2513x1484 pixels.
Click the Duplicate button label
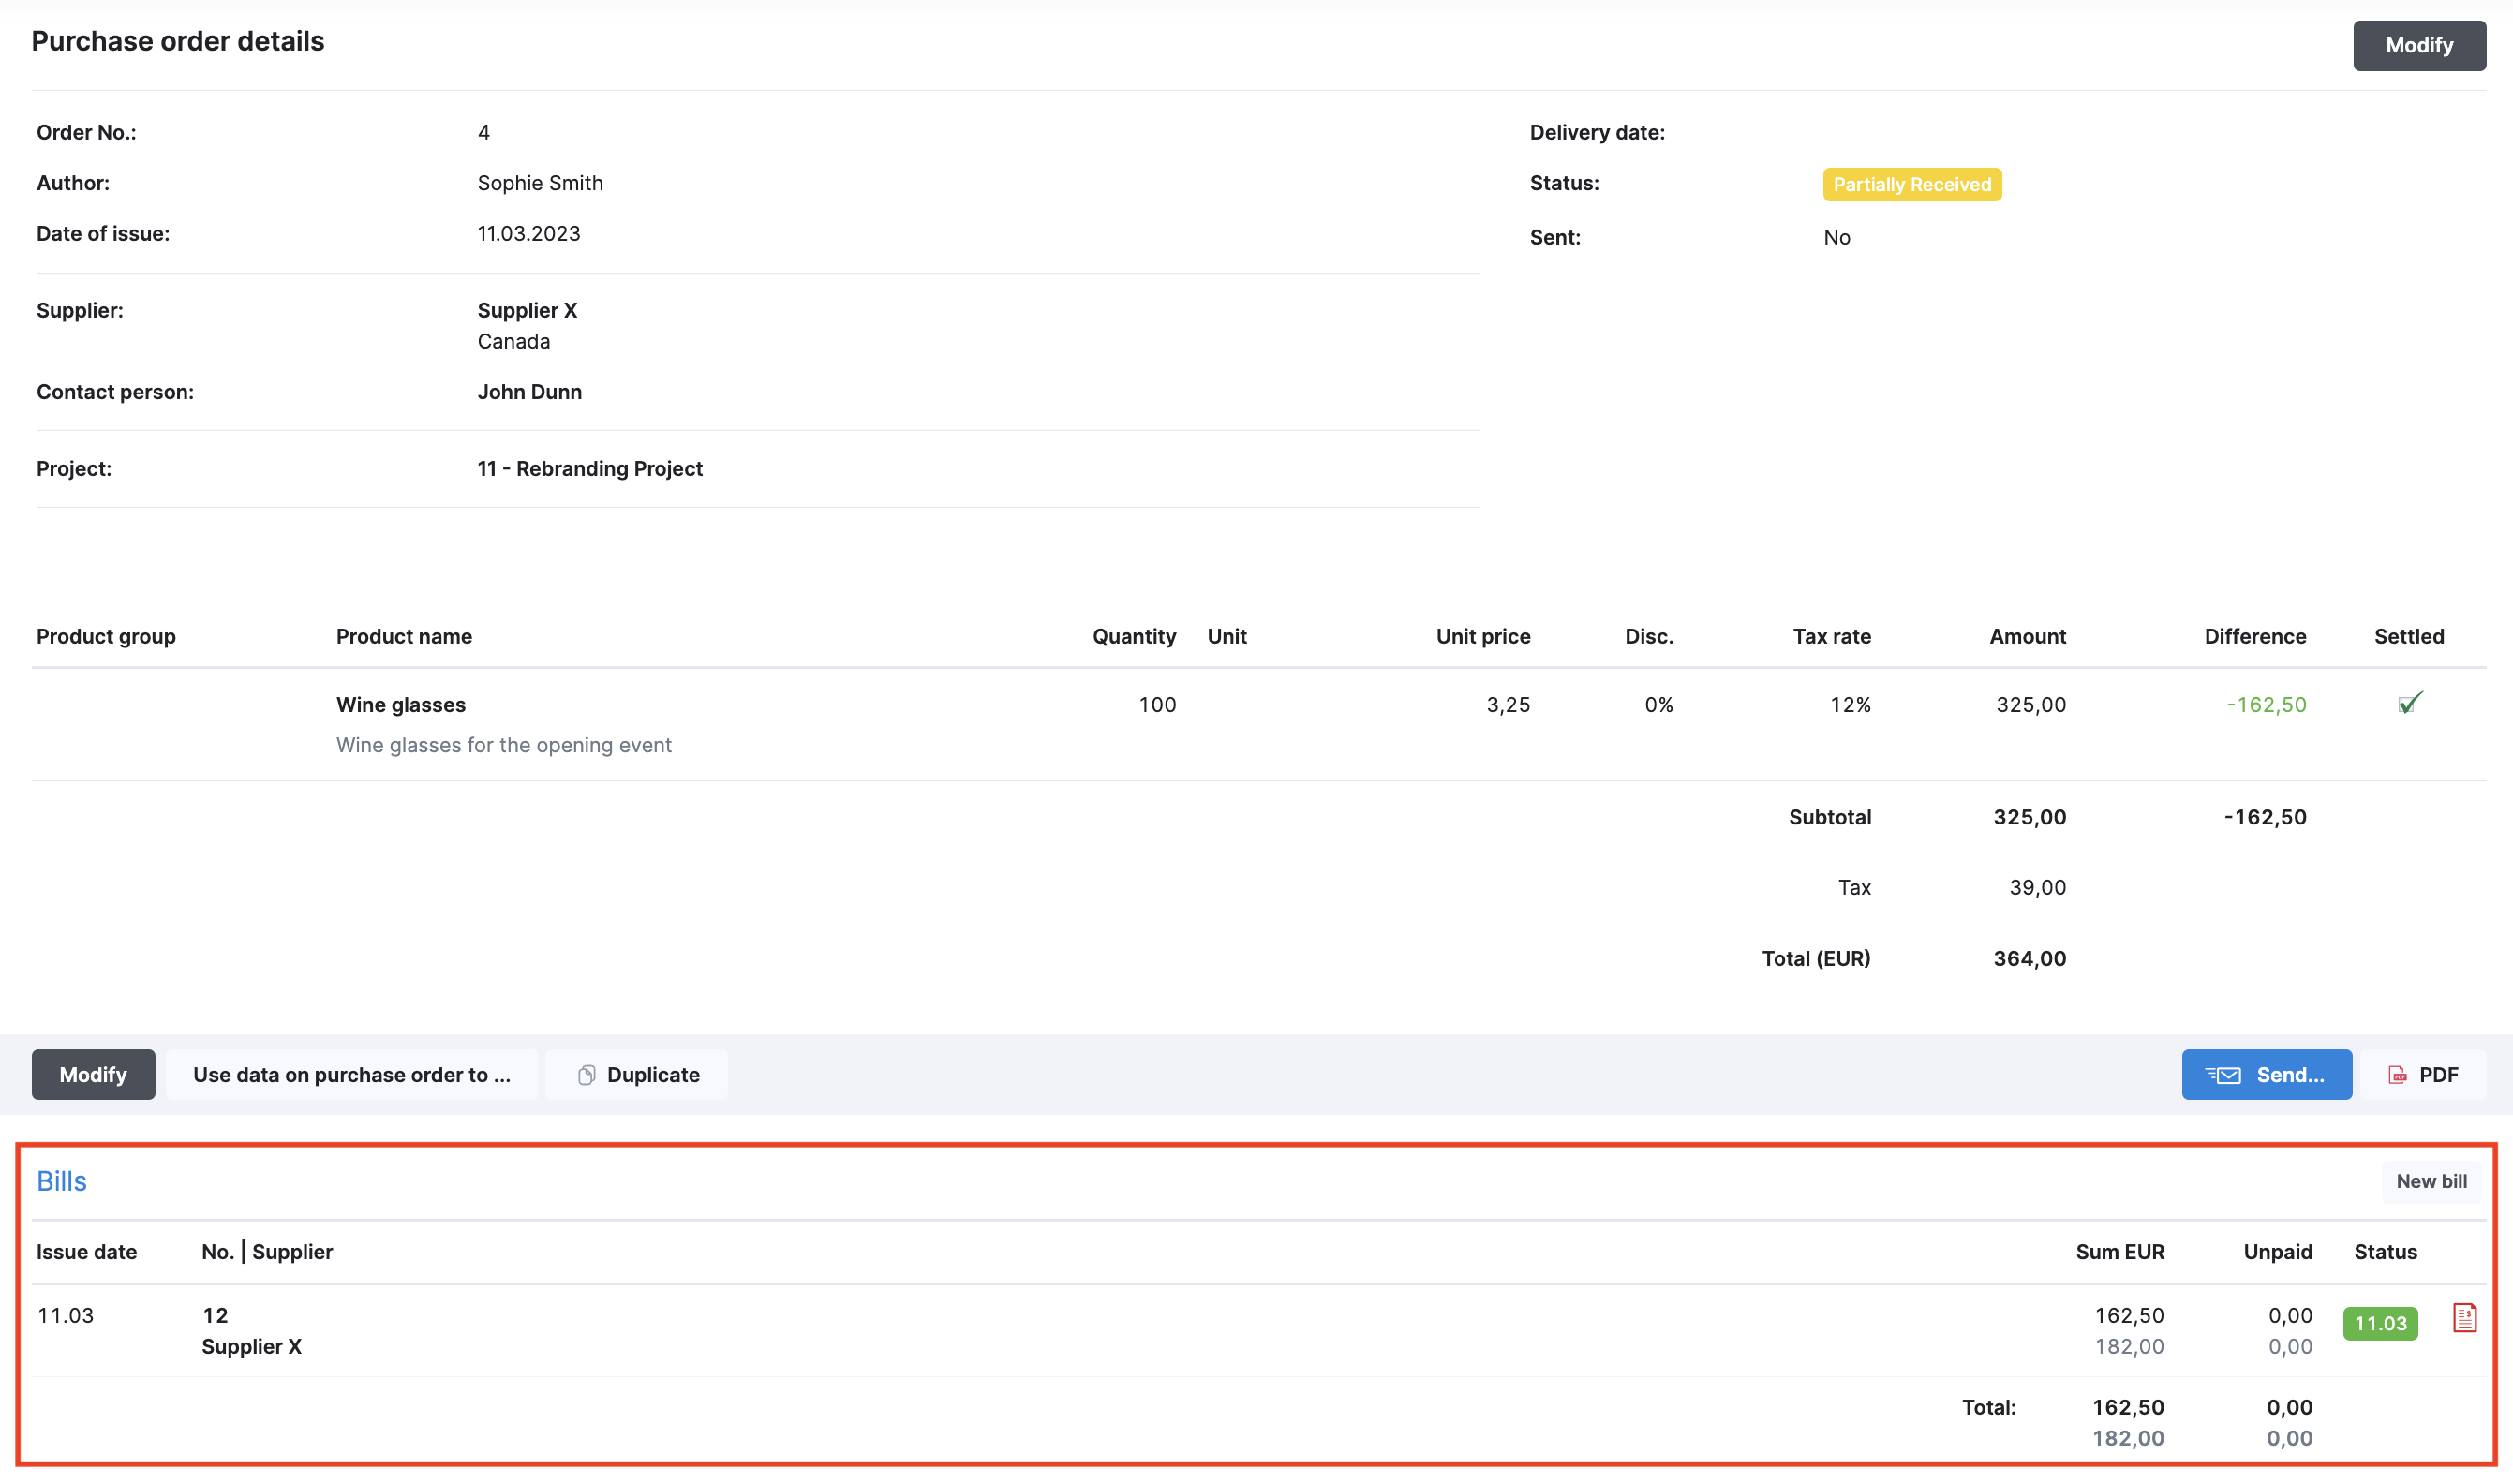click(653, 1075)
